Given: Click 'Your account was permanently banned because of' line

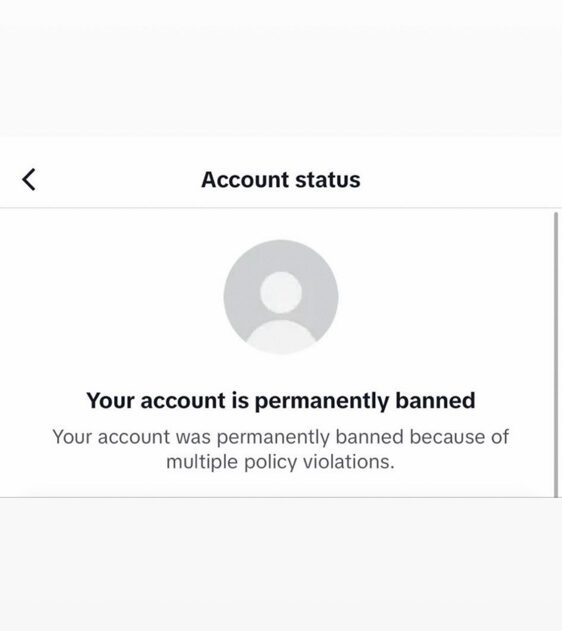Looking at the screenshot, I should [281, 437].
